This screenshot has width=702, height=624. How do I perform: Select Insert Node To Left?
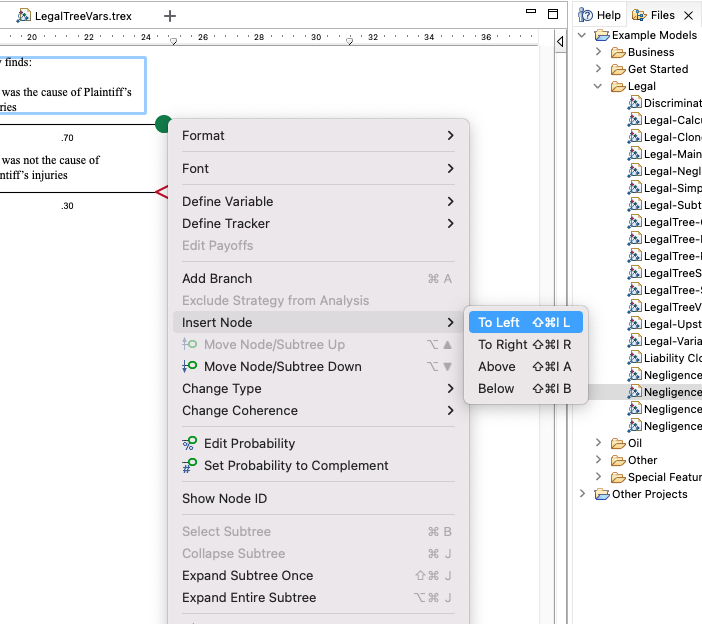526,322
